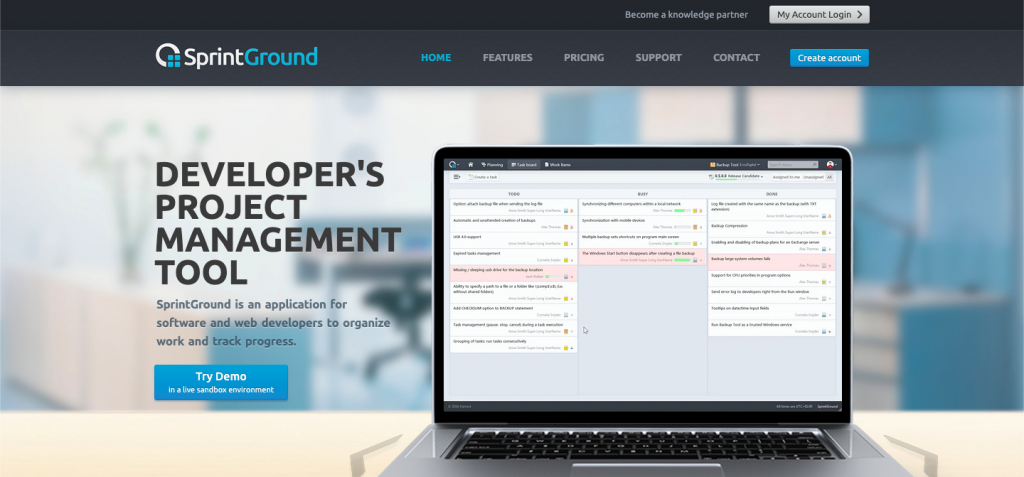1024x477 pixels.
Task: Click the list menu icon left of Create a task
Action: point(456,177)
